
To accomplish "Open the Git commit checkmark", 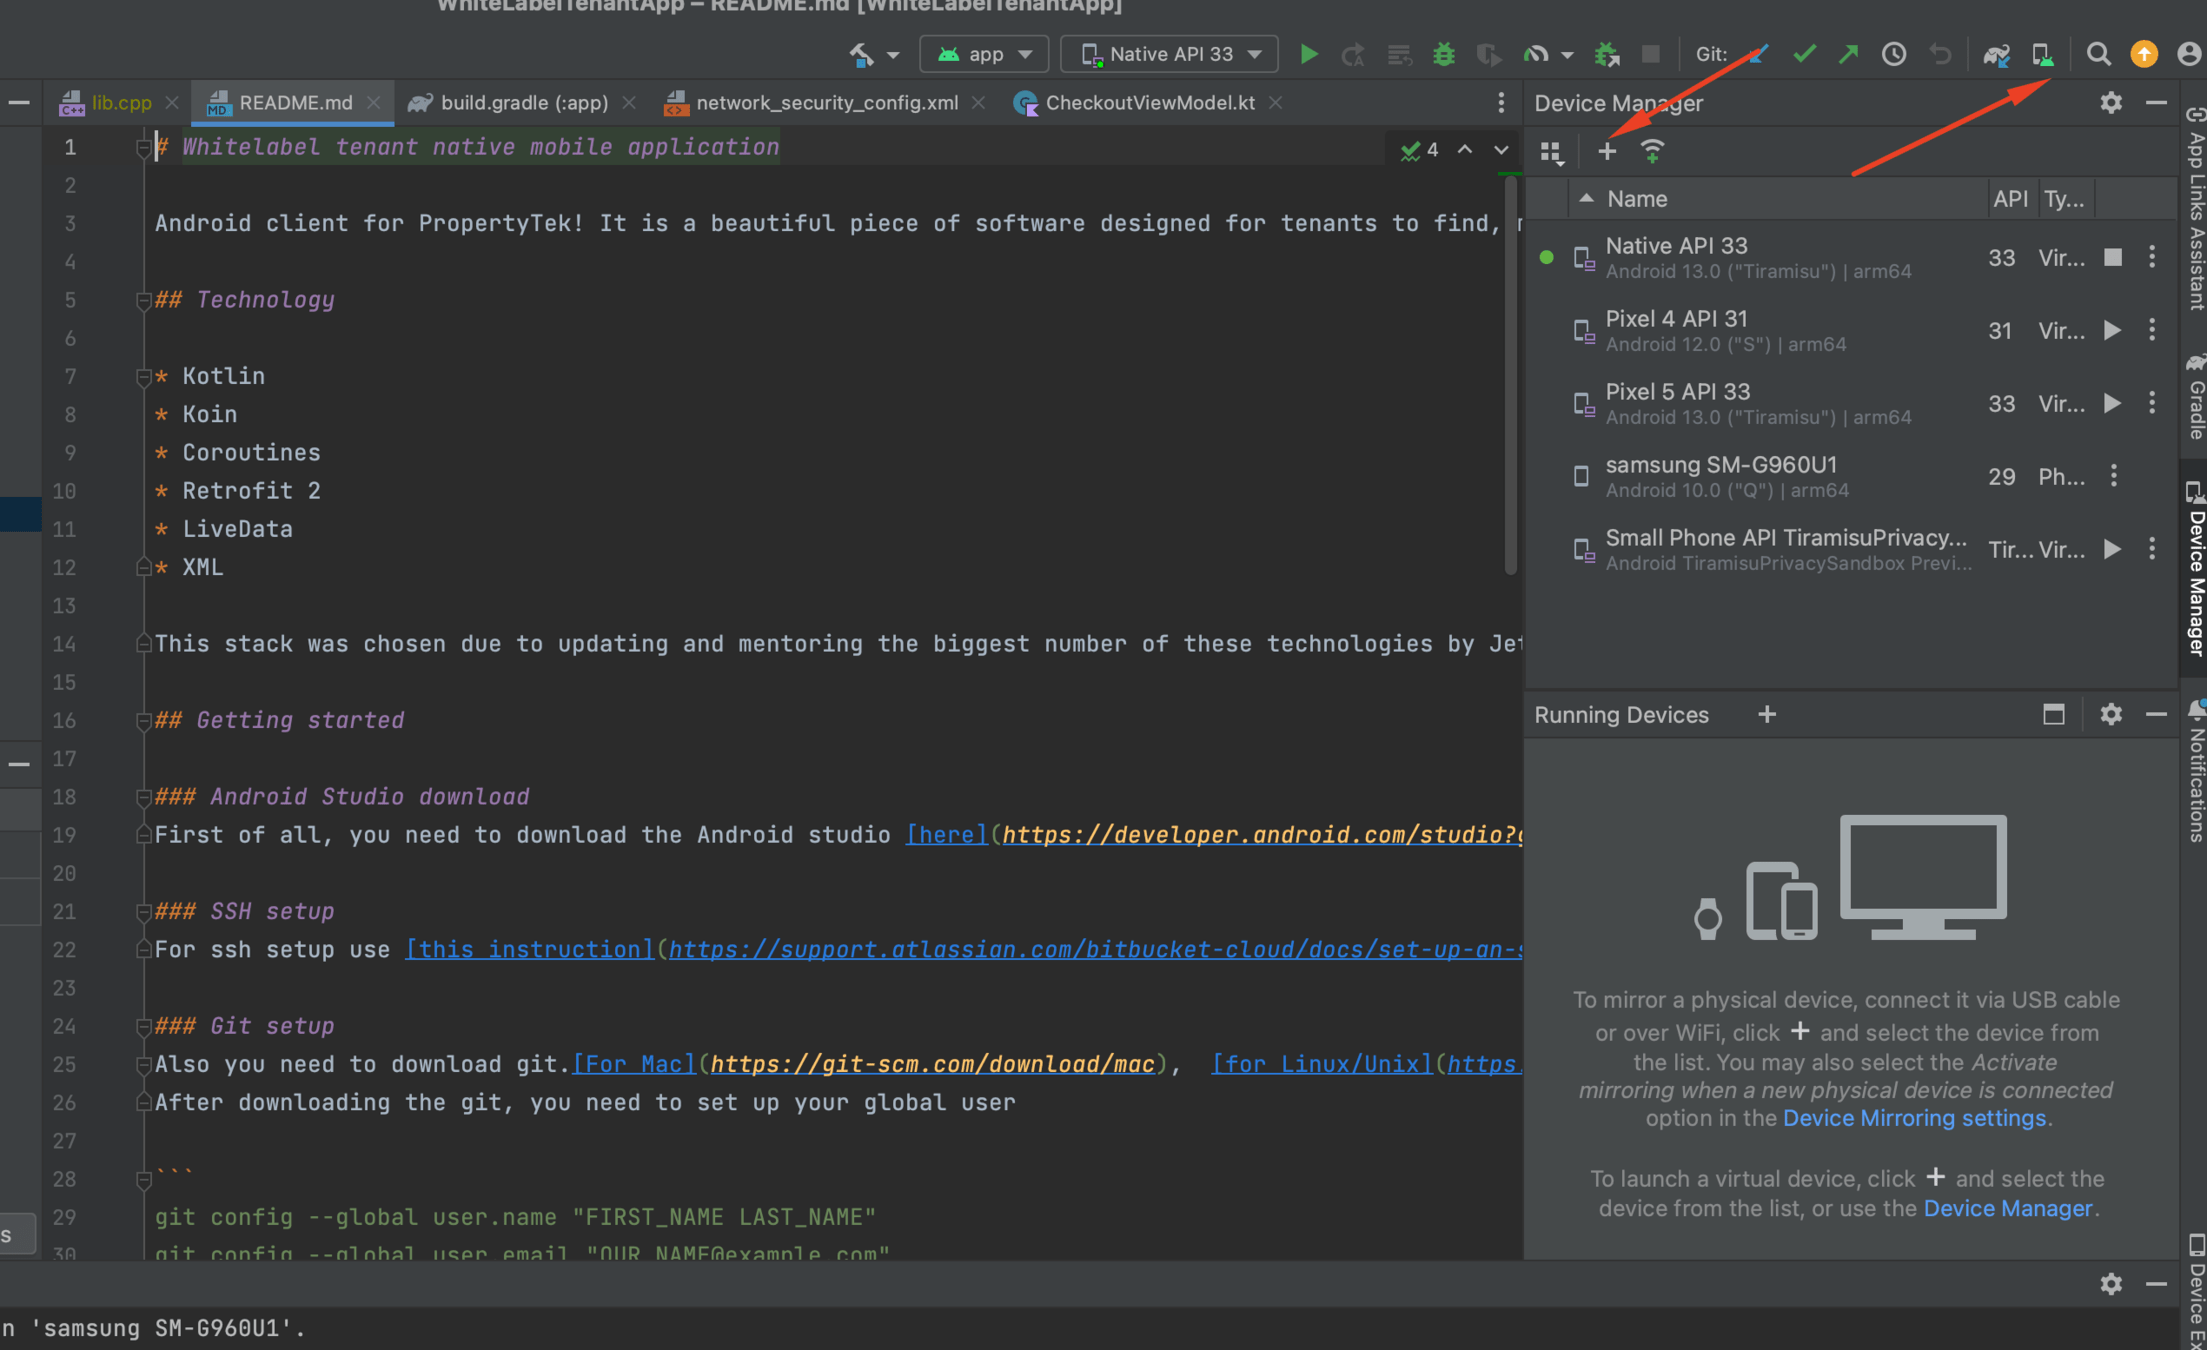I will pos(1804,54).
